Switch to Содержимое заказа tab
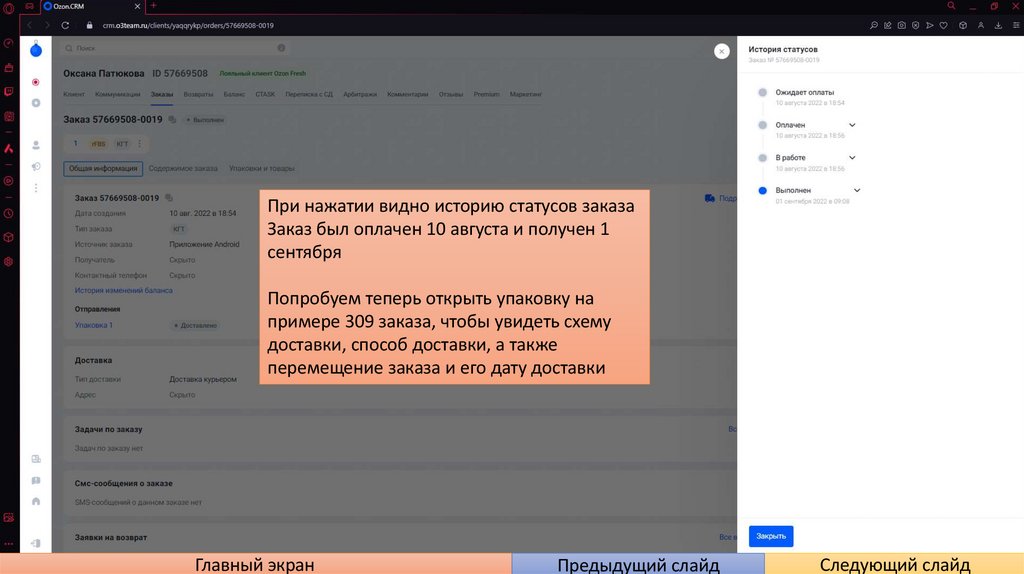The height and width of the screenshot is (574, 1024). pos(184,169)
